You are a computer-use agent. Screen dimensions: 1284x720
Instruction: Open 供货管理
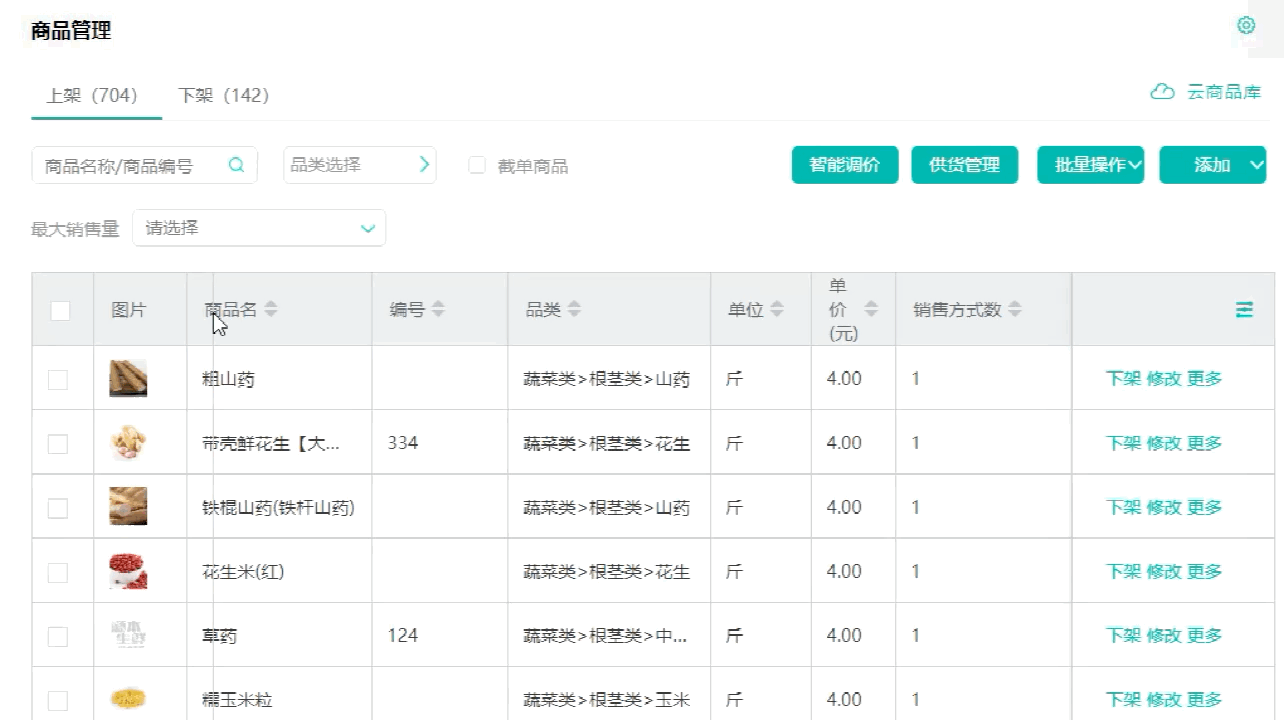(964, 164)
